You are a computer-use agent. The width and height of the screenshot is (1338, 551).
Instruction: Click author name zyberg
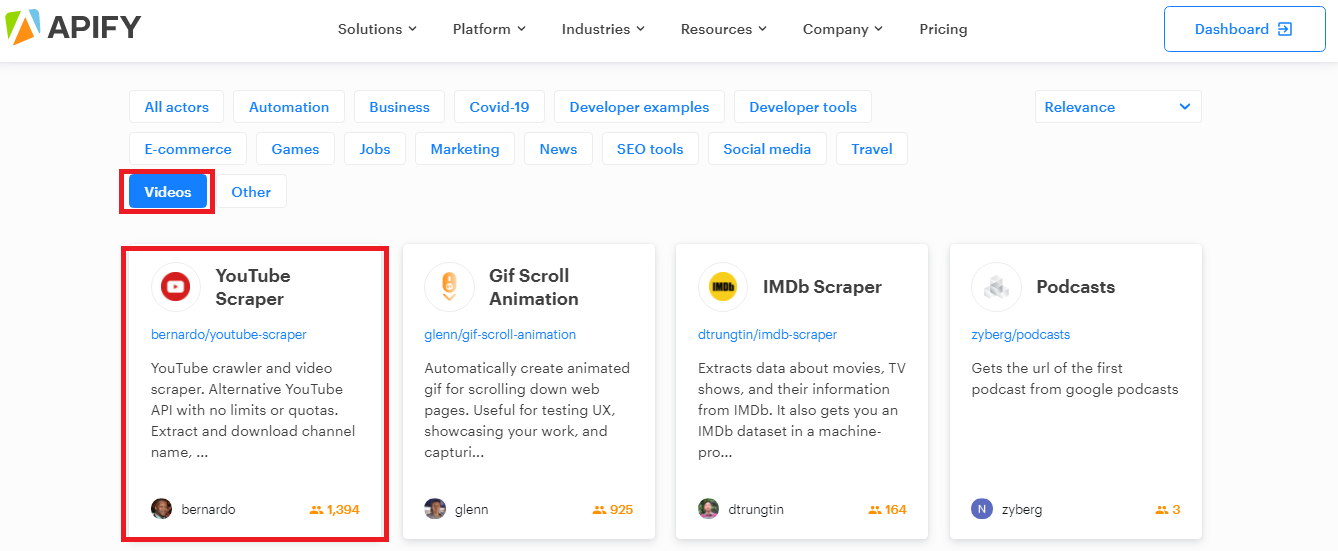1021,510
